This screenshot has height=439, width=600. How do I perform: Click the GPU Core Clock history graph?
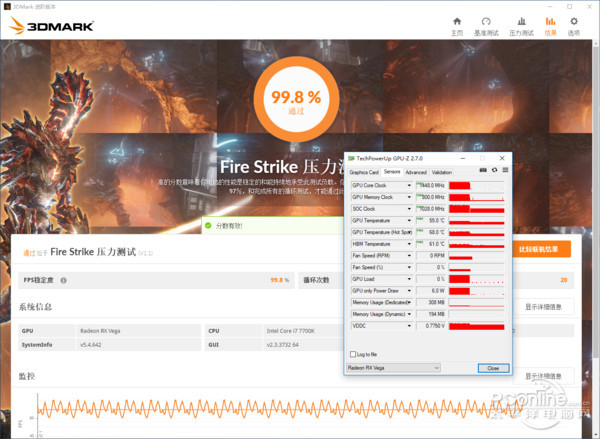[476, 185]
